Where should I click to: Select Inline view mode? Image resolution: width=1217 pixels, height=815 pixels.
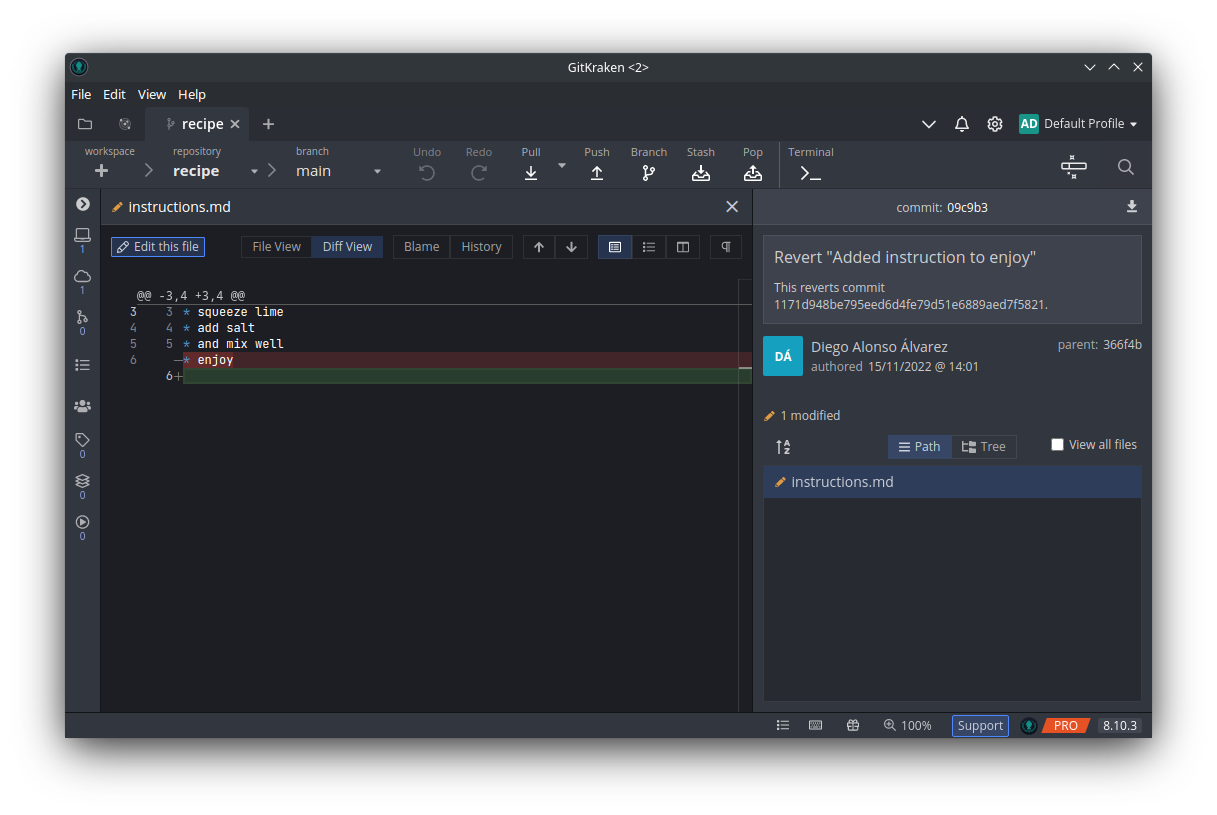click(x=649, y=247)
